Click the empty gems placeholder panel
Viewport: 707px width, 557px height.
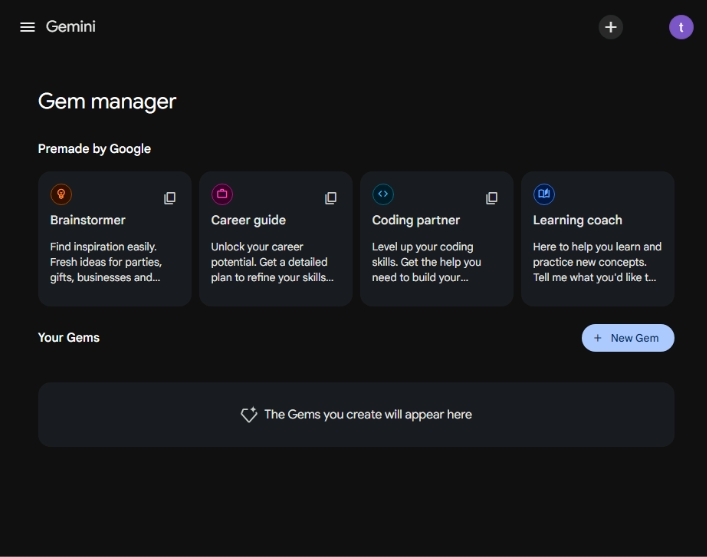click(x=356, y=414)
